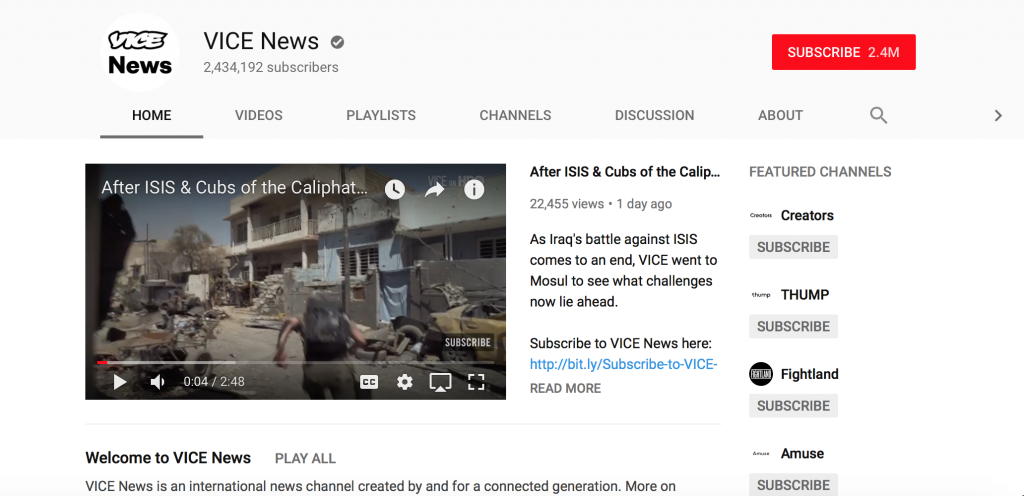Screen dimensions: 1024x496
Task: Subscribe to VICE News red button
Action: (843, 52)
